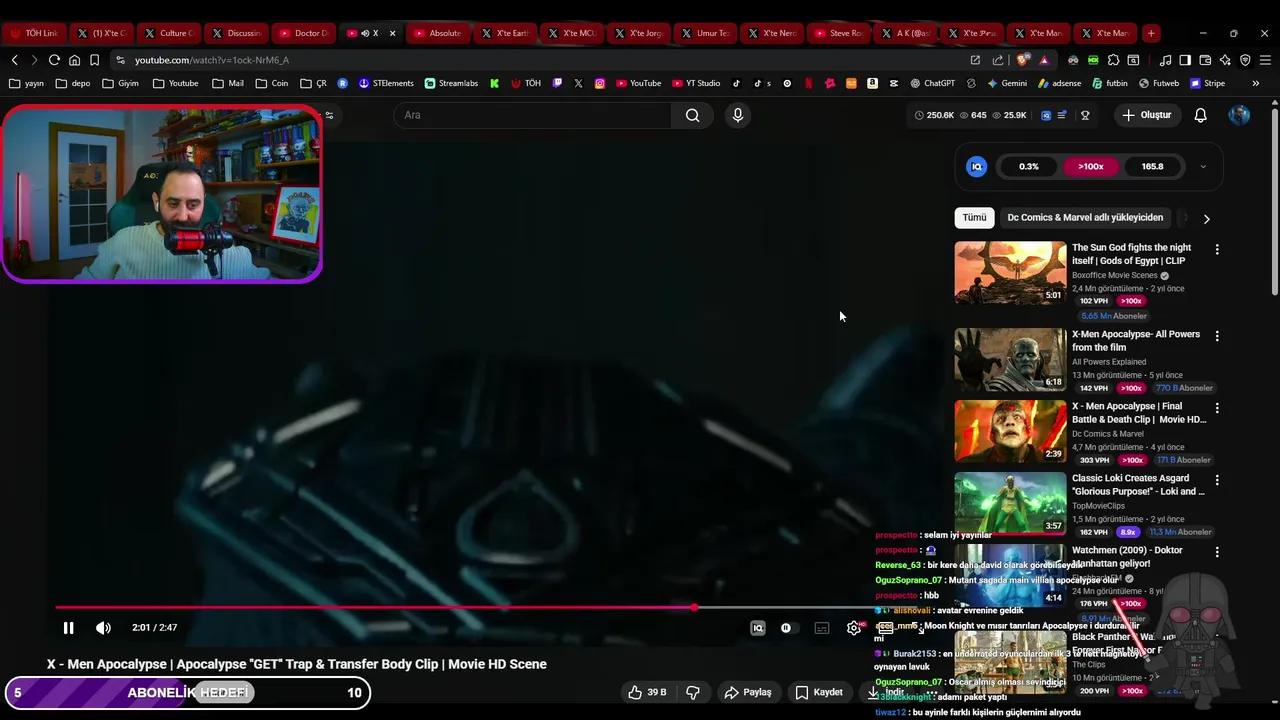The height and width of the screenshot is (720, 1280).
Task: Open the browser hamburger menu
Action: pos(1265,60)
